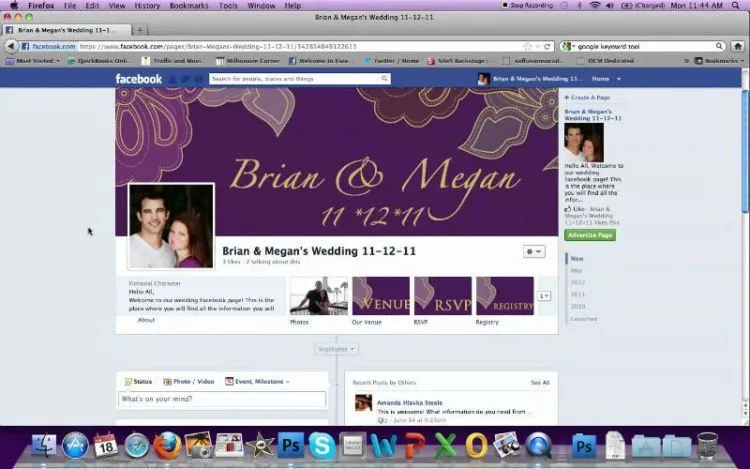Open Microsoft Word from the dock
This screenshot has height=469, width=750.
click(x=384, y=446)
